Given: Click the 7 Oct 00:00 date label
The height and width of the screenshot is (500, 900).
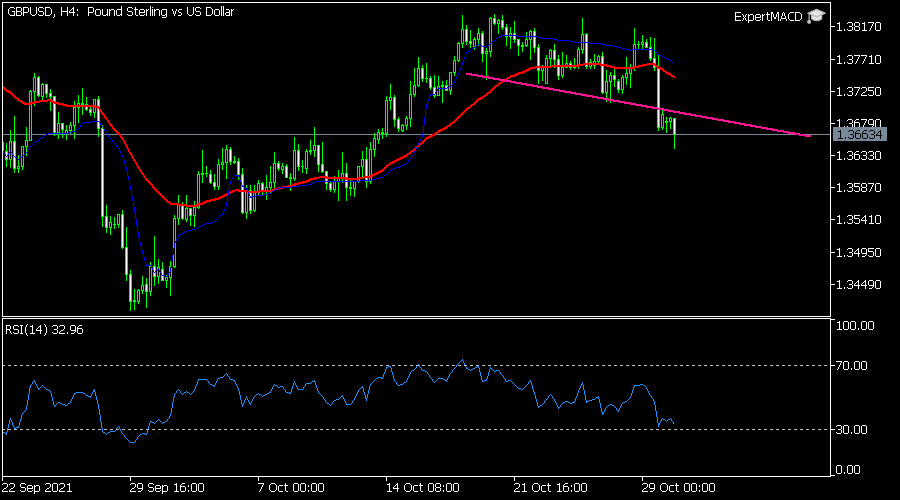Looking at the screenshot, I should pyautogui.click(x=291, y=488).
